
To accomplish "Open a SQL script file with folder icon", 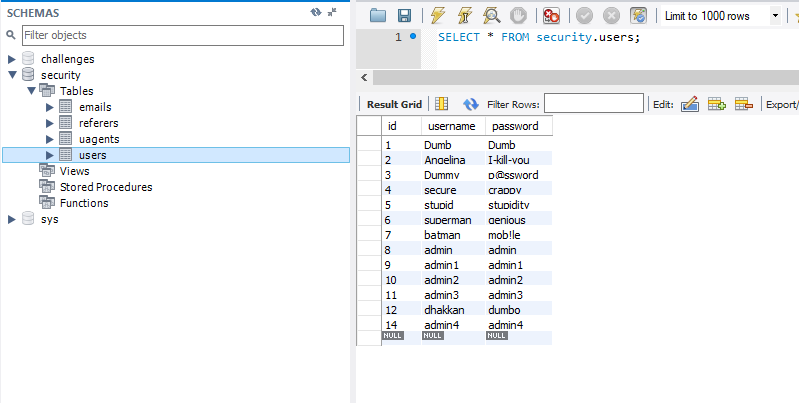I will click(x=378, y=16).
